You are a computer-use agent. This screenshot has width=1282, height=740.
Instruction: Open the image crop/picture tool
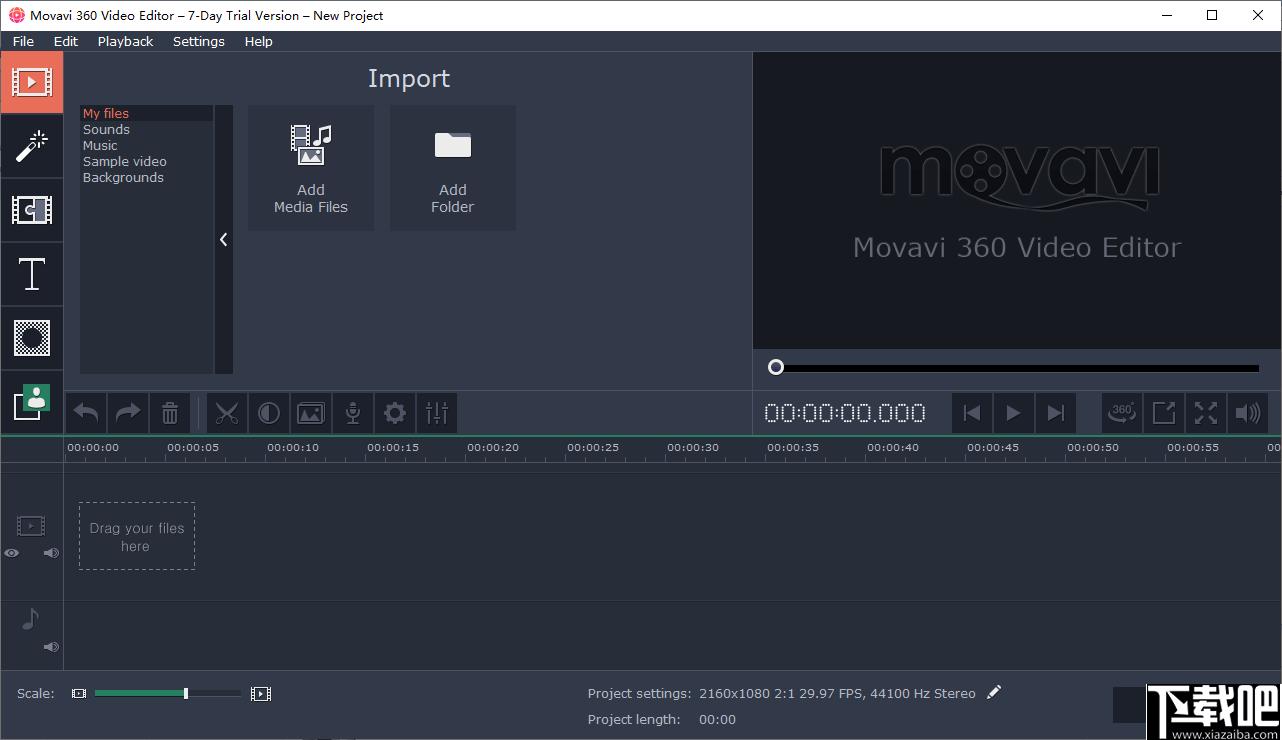311,413
